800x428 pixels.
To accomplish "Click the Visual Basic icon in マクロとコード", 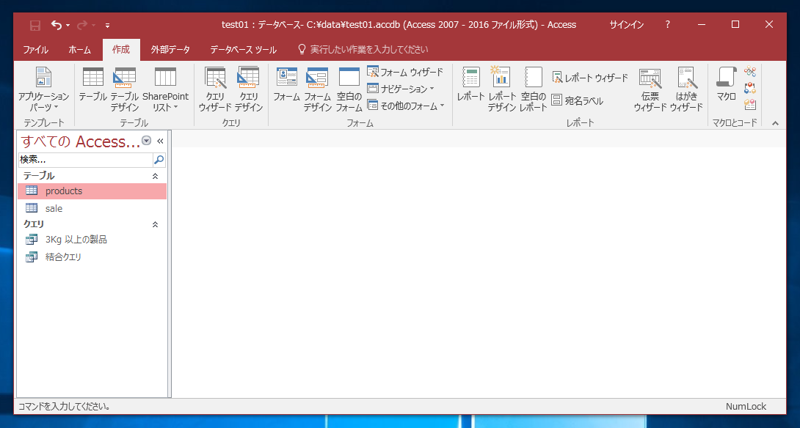I will [x=749, y=105].
